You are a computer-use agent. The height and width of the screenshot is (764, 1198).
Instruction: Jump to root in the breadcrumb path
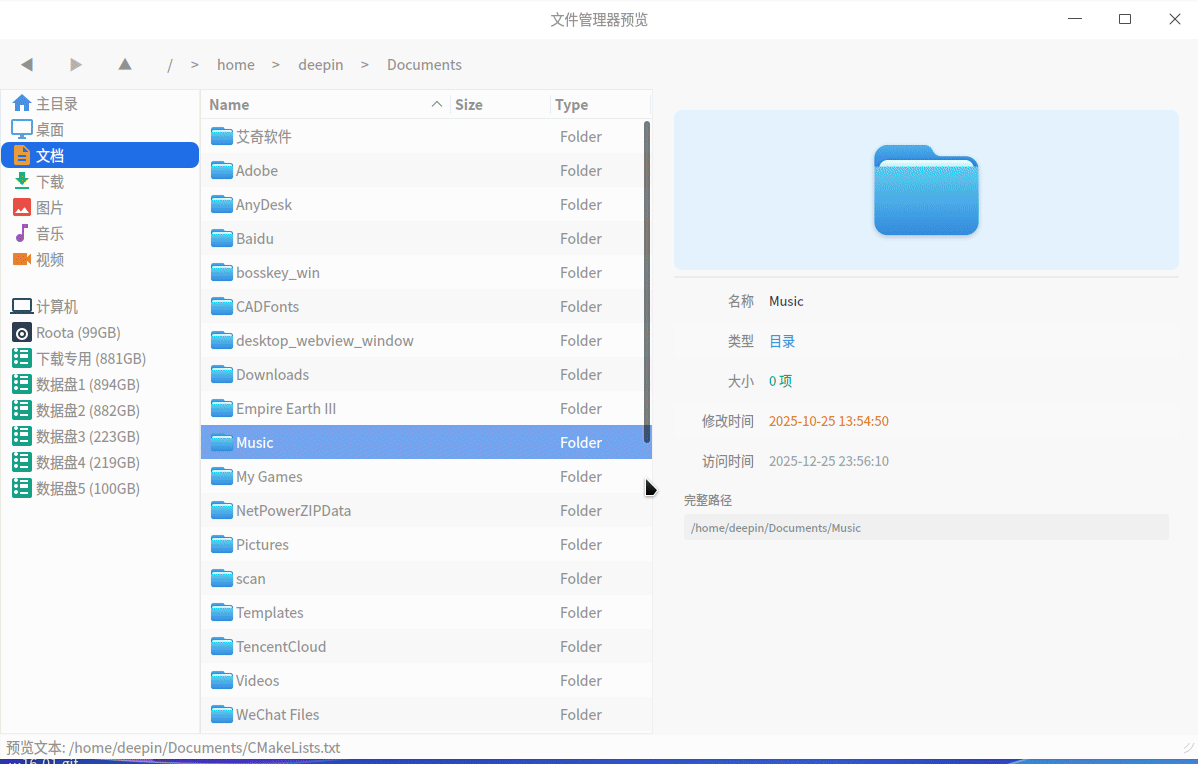click(x=170, y=65)
